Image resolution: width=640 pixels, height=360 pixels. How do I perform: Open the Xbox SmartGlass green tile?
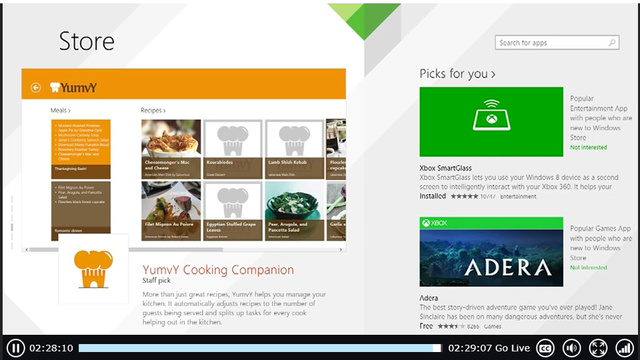[491, 122]
